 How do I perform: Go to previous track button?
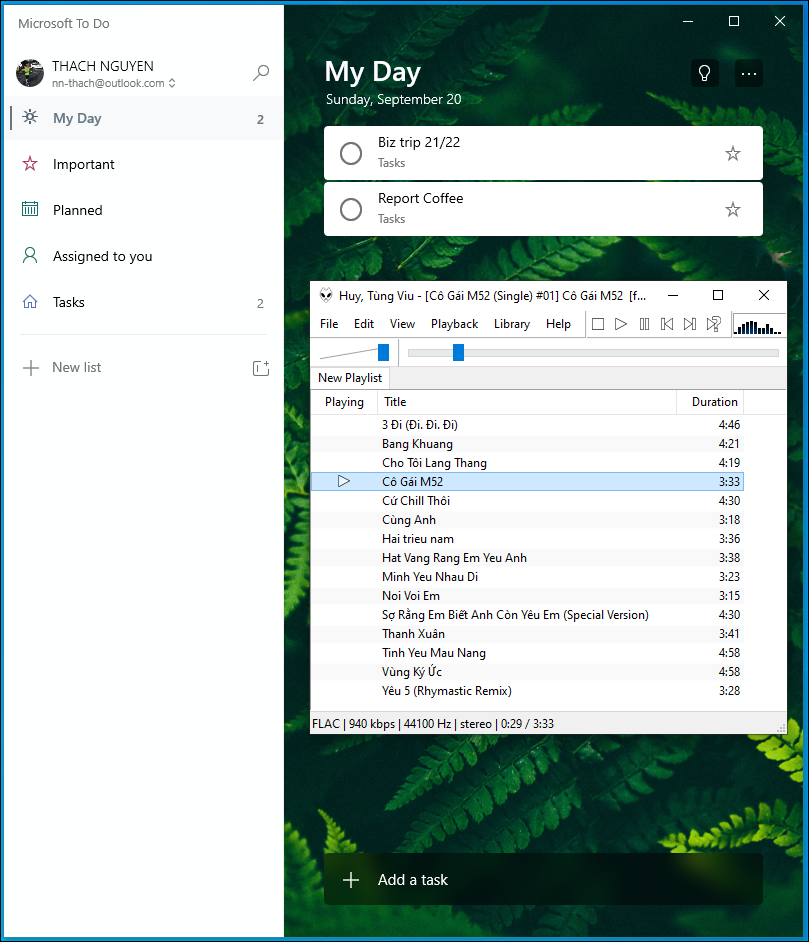pos(667,324)
